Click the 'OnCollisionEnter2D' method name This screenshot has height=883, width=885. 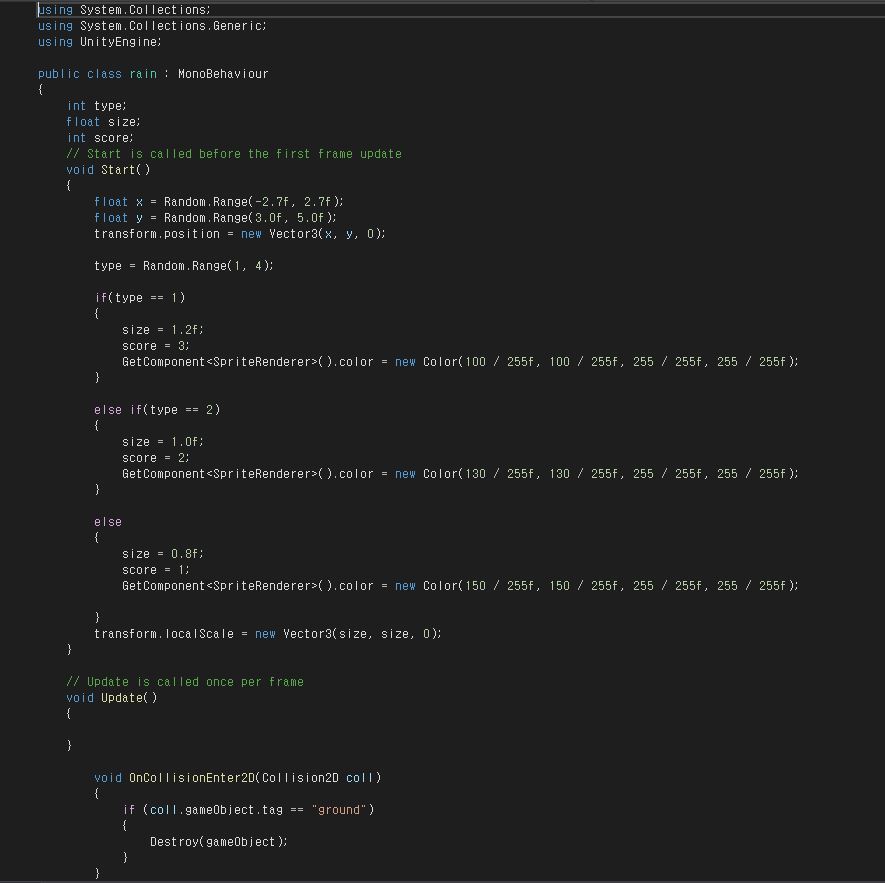click(192, 778)
